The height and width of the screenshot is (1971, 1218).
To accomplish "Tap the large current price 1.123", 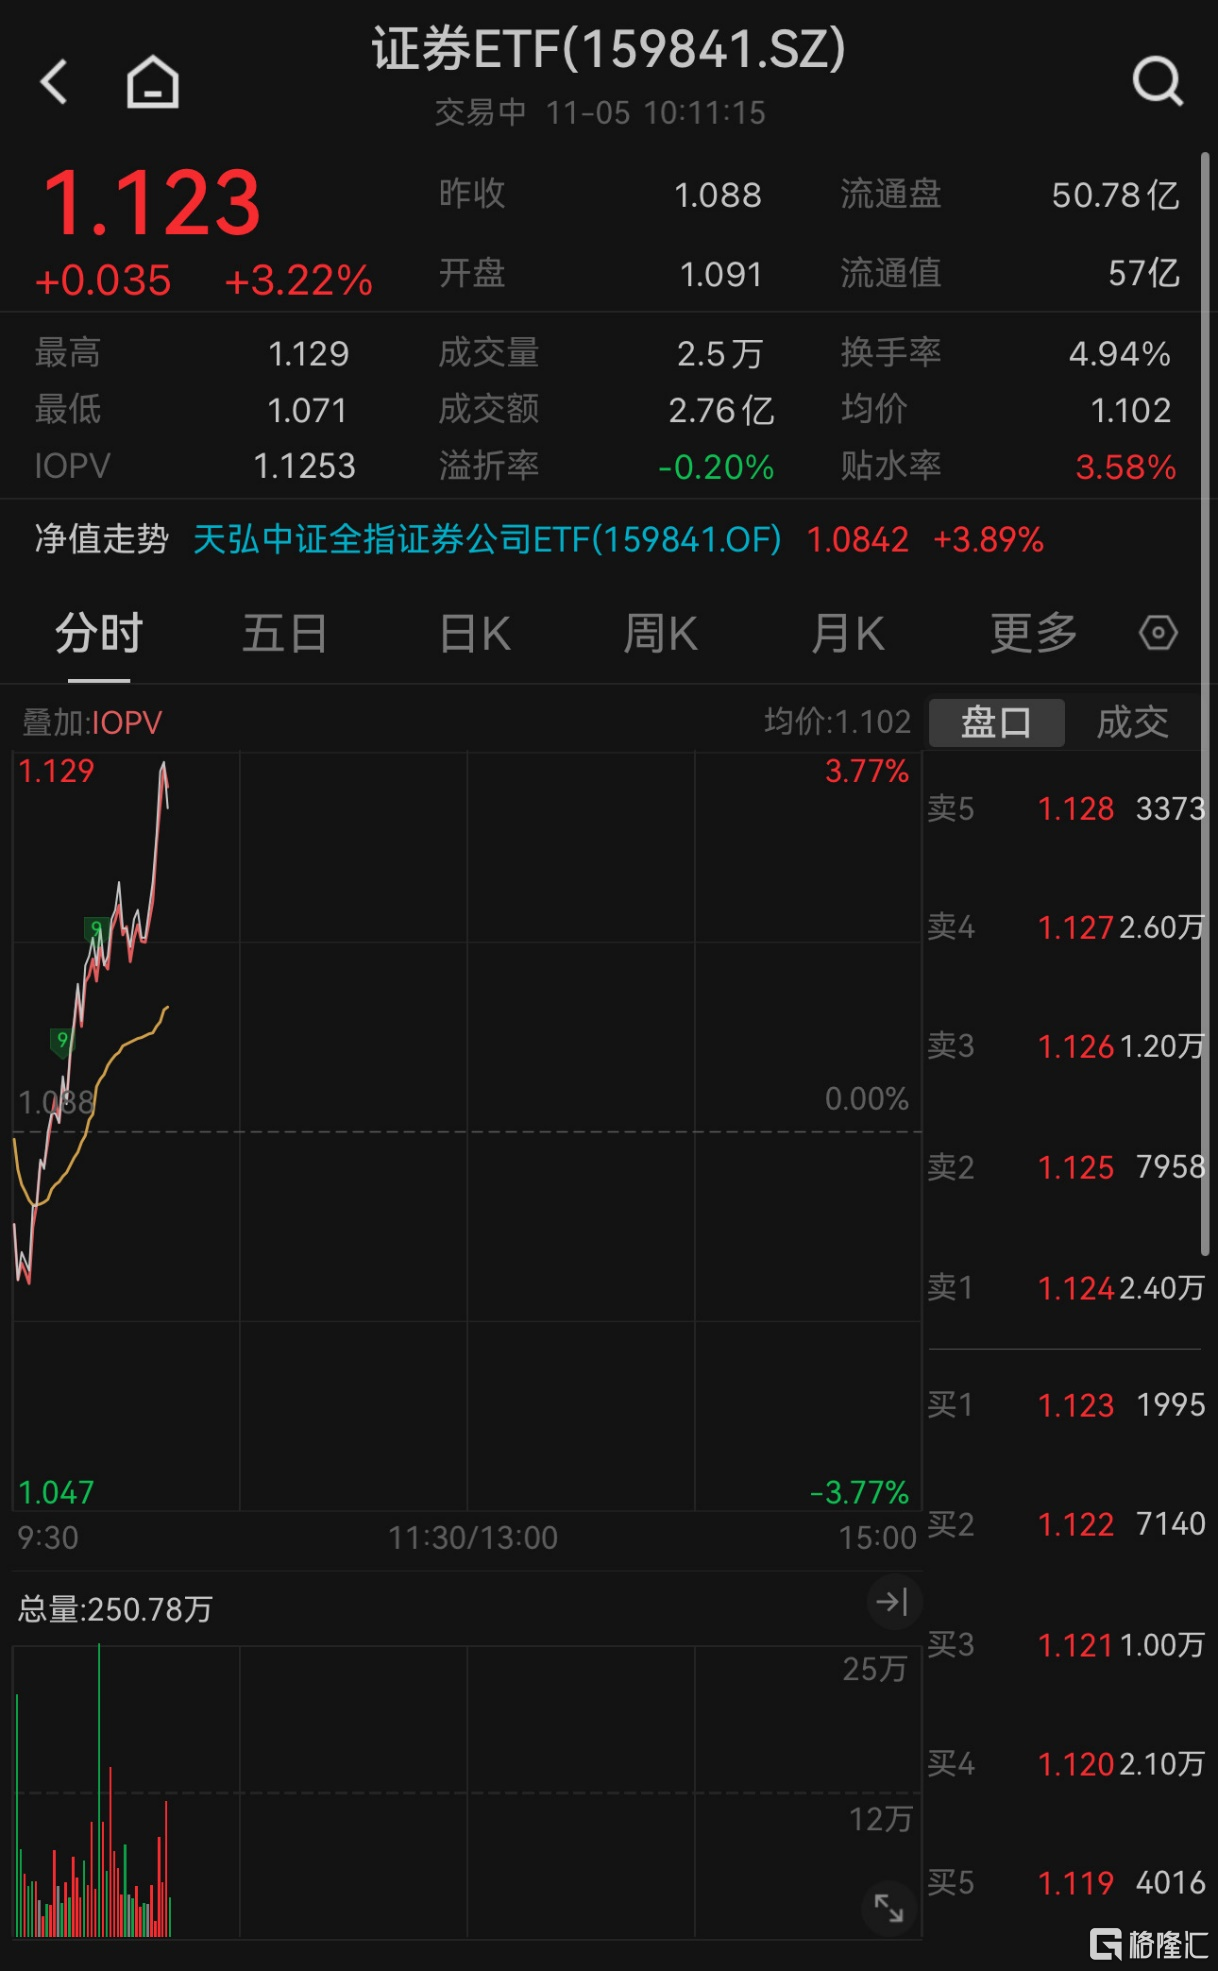I will pyautogui.click(x=152, y=203).
